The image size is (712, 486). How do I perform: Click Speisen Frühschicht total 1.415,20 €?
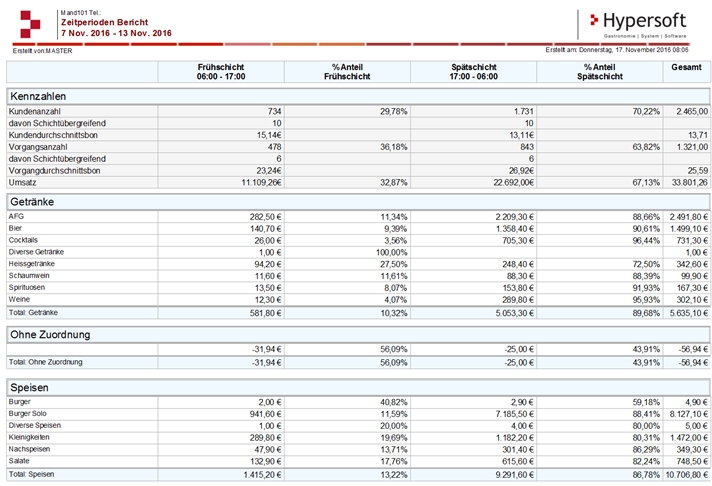point(262,475)
